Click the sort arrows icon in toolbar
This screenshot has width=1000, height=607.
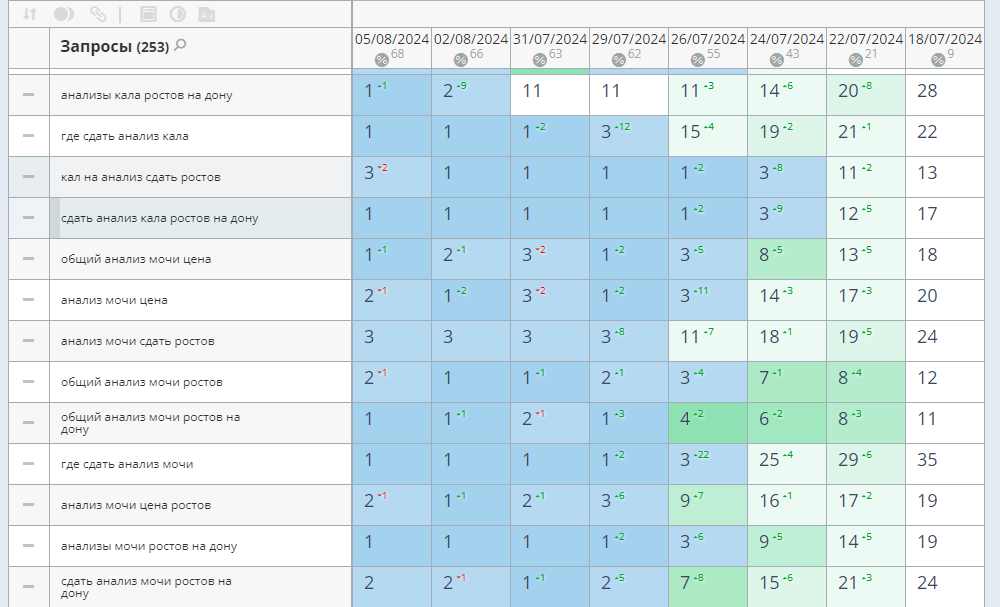point(30,14)
